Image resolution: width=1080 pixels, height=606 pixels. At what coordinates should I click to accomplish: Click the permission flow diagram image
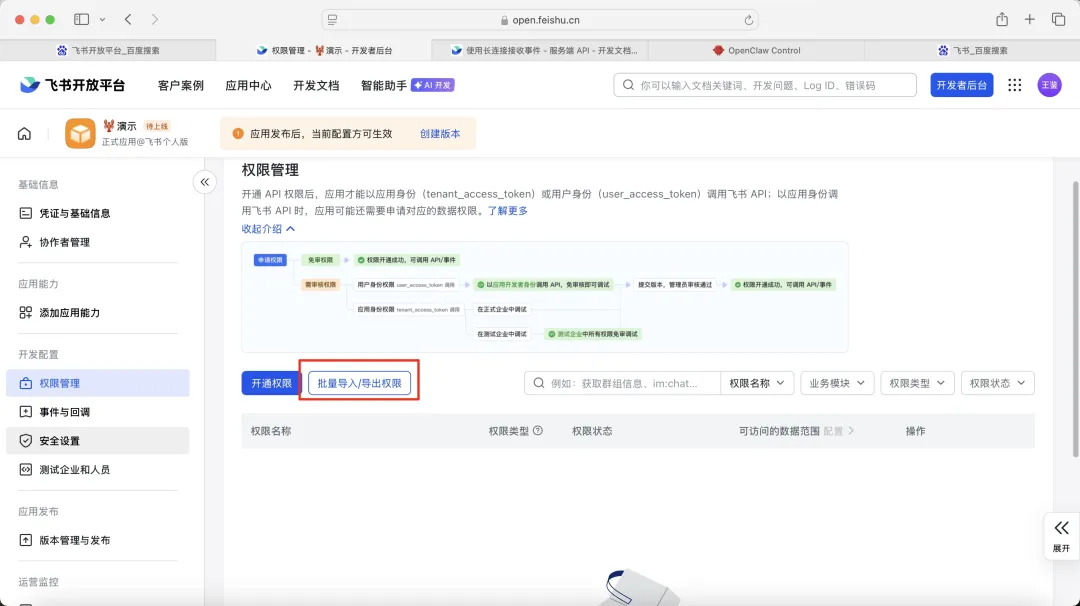click(544, 297)
